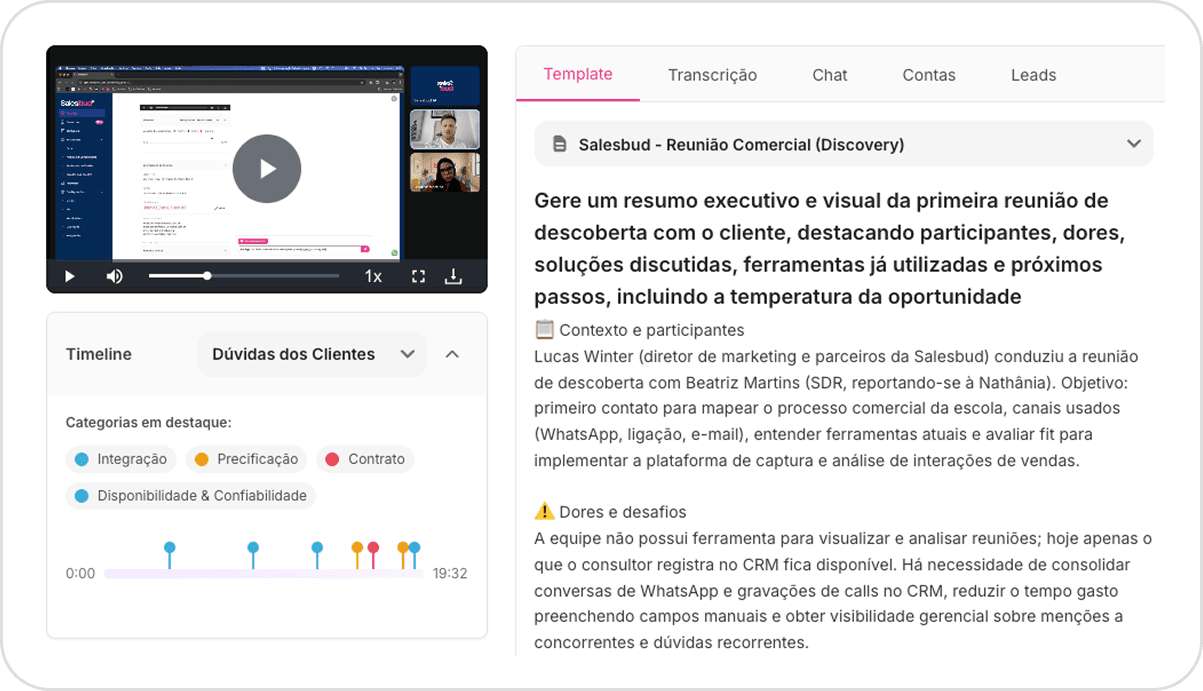Start playback with the small play icon in the player bar
This screenshot has height=691, width=1203.
(70, 277)
